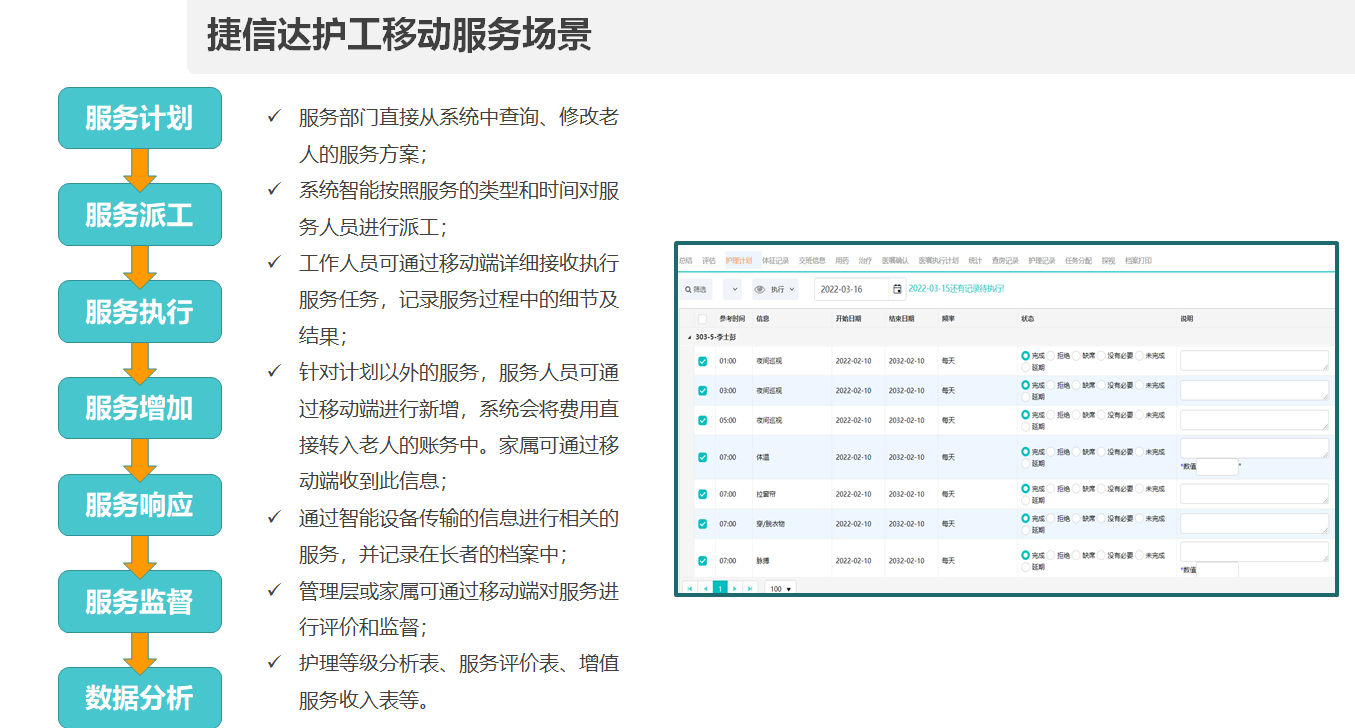Click the 筛选 search filter button
This screenshot has height=728, width=1355.
695,289
